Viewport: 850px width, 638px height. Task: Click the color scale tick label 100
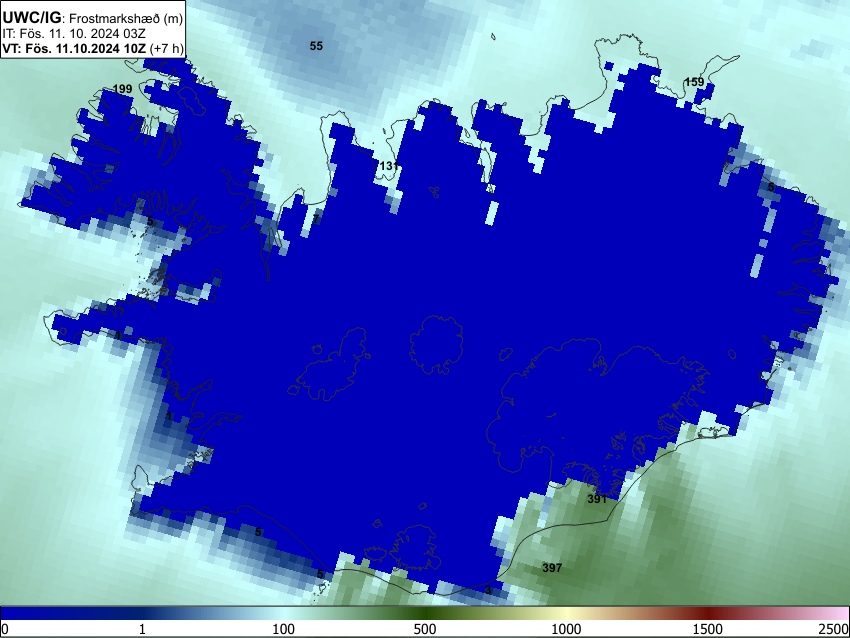283,629
